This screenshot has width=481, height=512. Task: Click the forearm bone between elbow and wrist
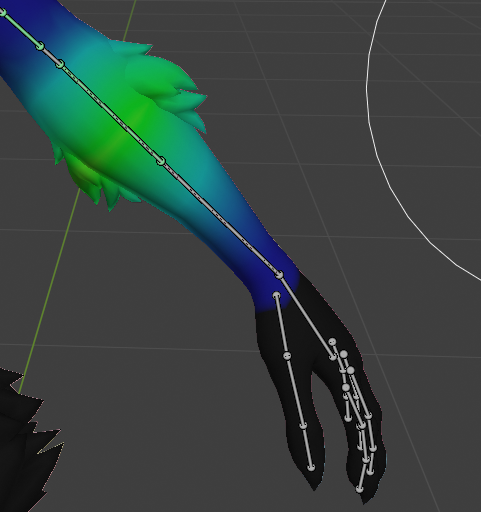click(x=220, y=218)
